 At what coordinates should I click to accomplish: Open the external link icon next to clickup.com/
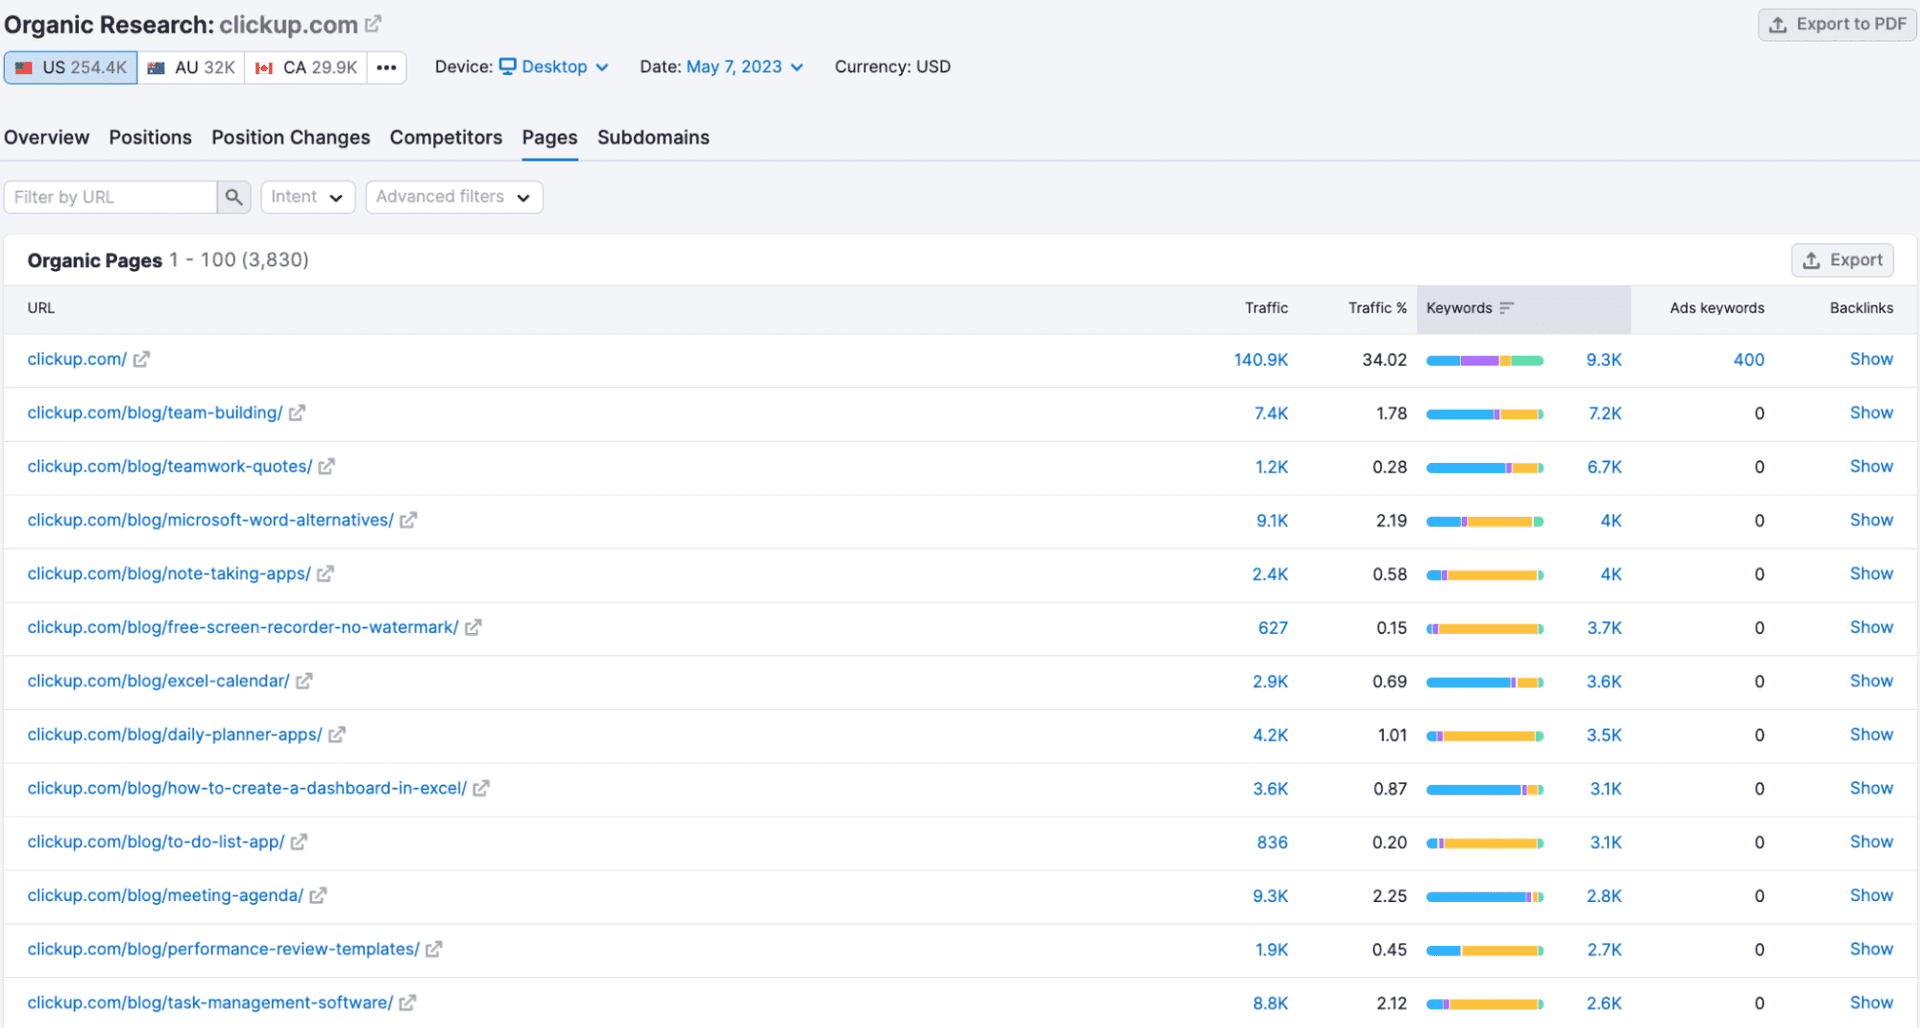click(x=141, y=359)
